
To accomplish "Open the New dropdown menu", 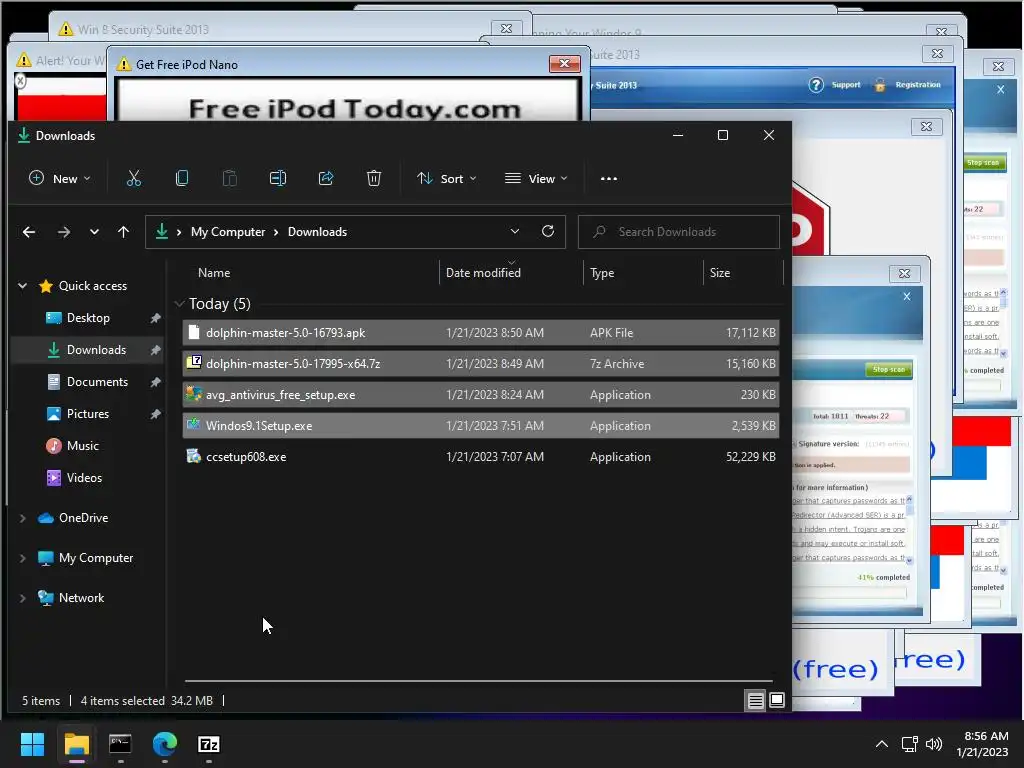I will pyautogui.click(x=59, y=178).
